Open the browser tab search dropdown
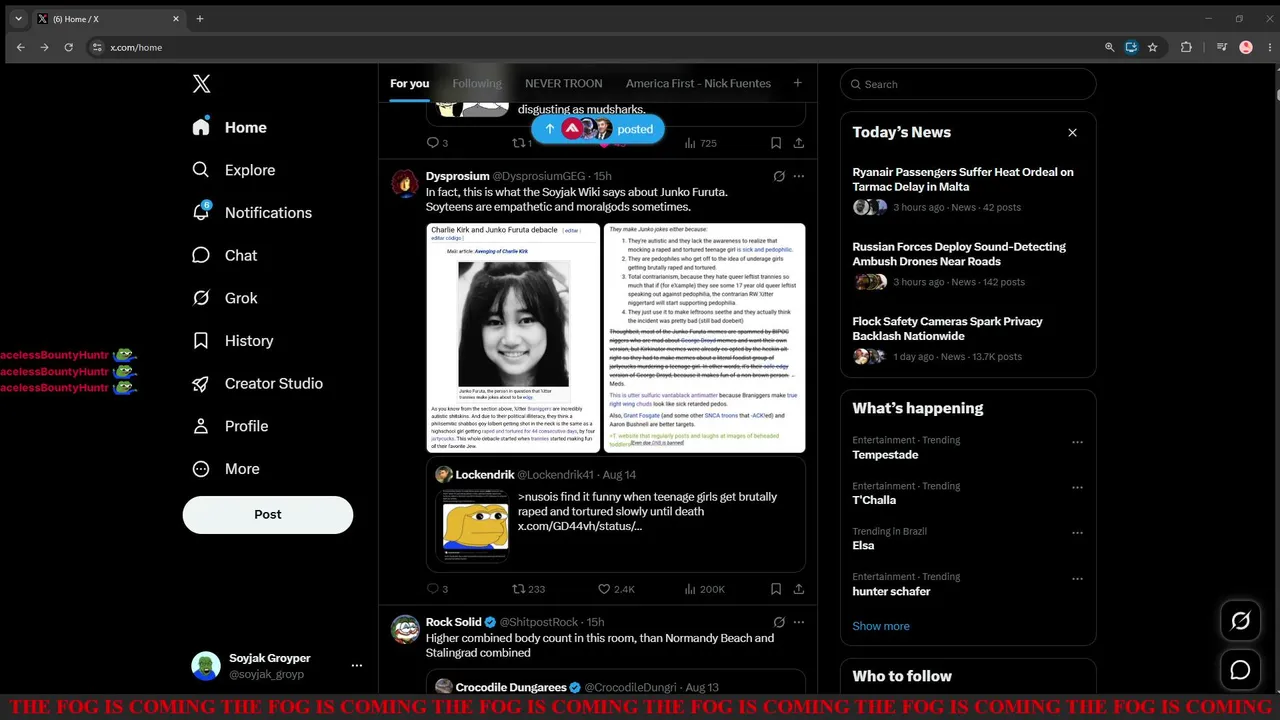1280x720 pixels. tap(18, 19)
